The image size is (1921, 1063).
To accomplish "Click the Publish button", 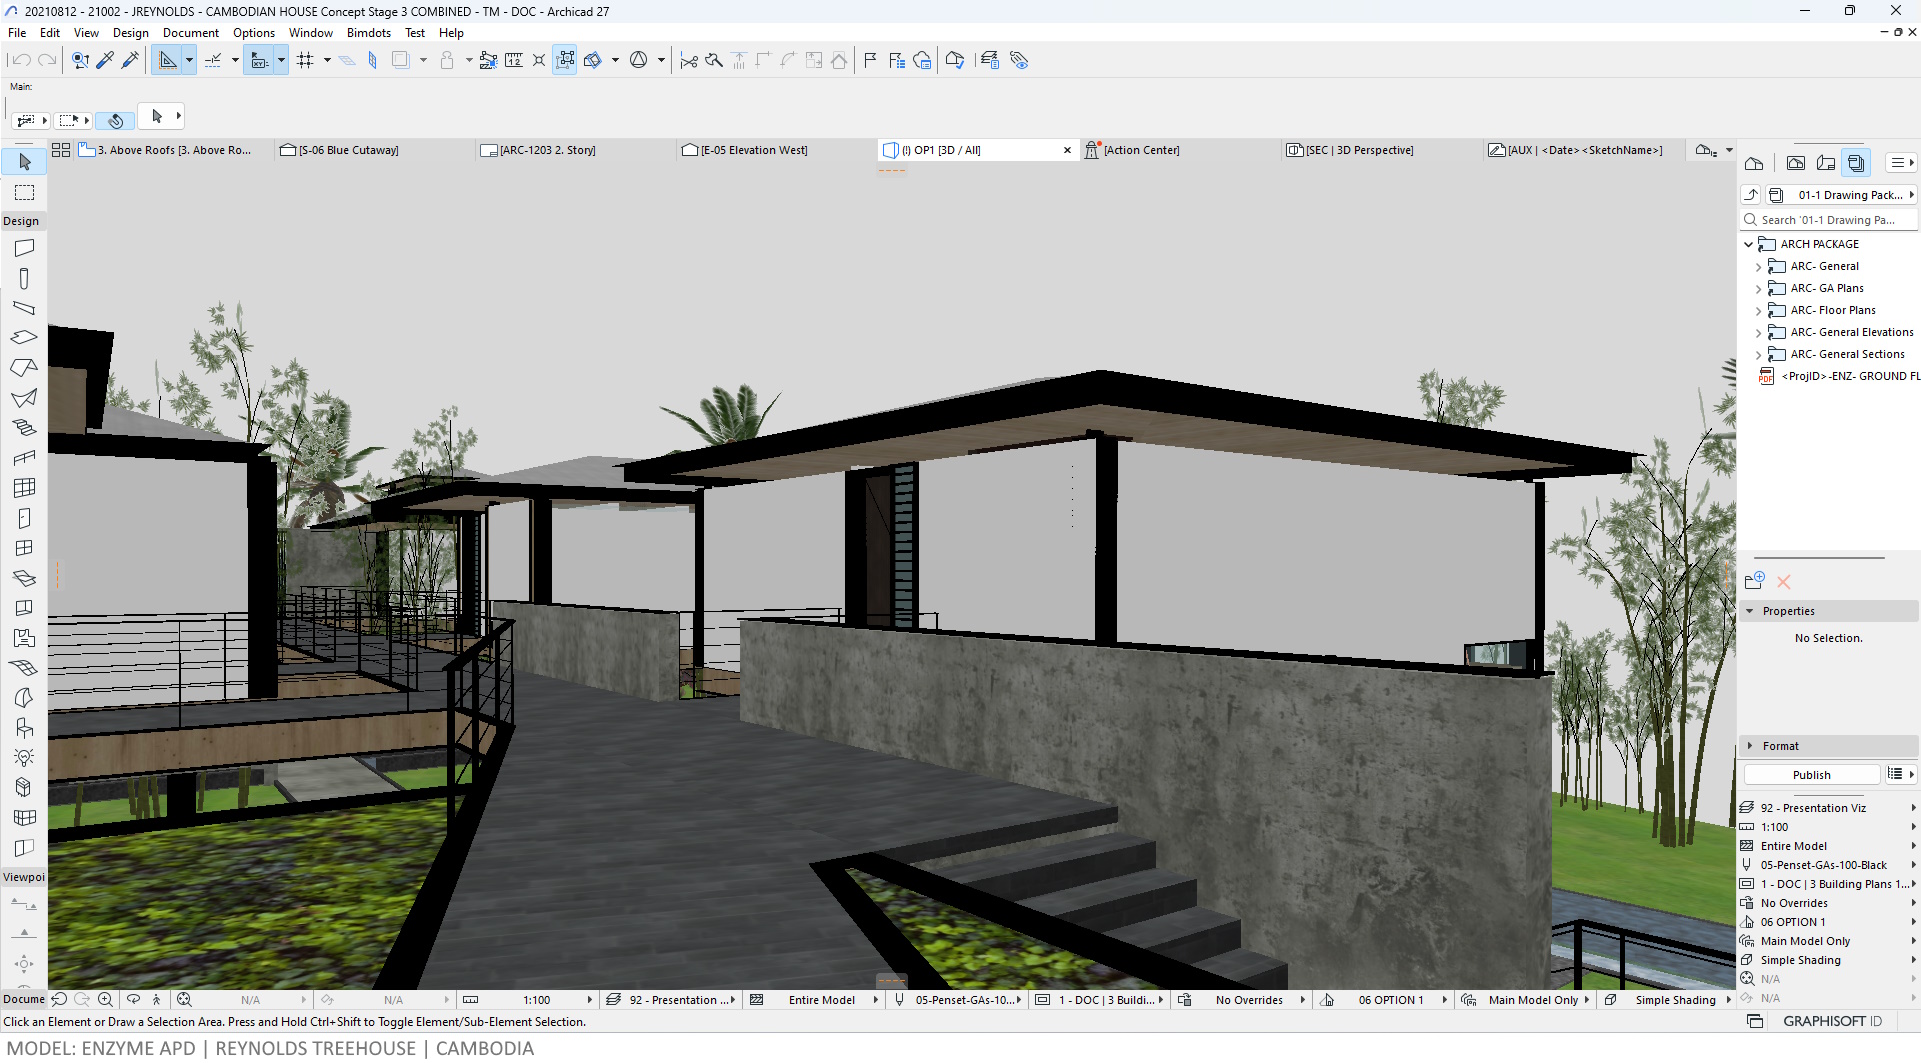I will pos(1811,775).
